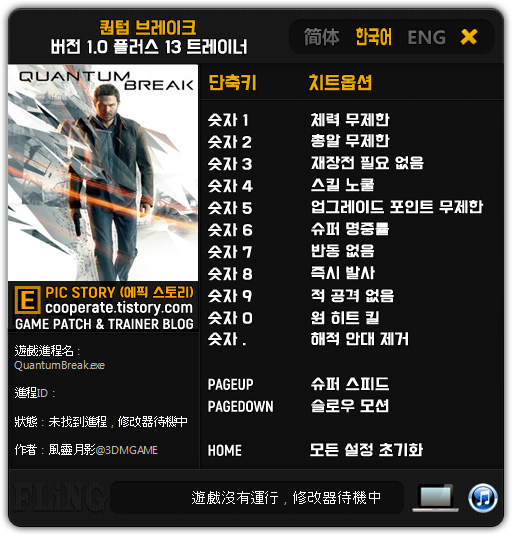This screenshot has width=512, height=535.
Task: Enable 원 히트 킬 cheat
Action: click(345, 318)
